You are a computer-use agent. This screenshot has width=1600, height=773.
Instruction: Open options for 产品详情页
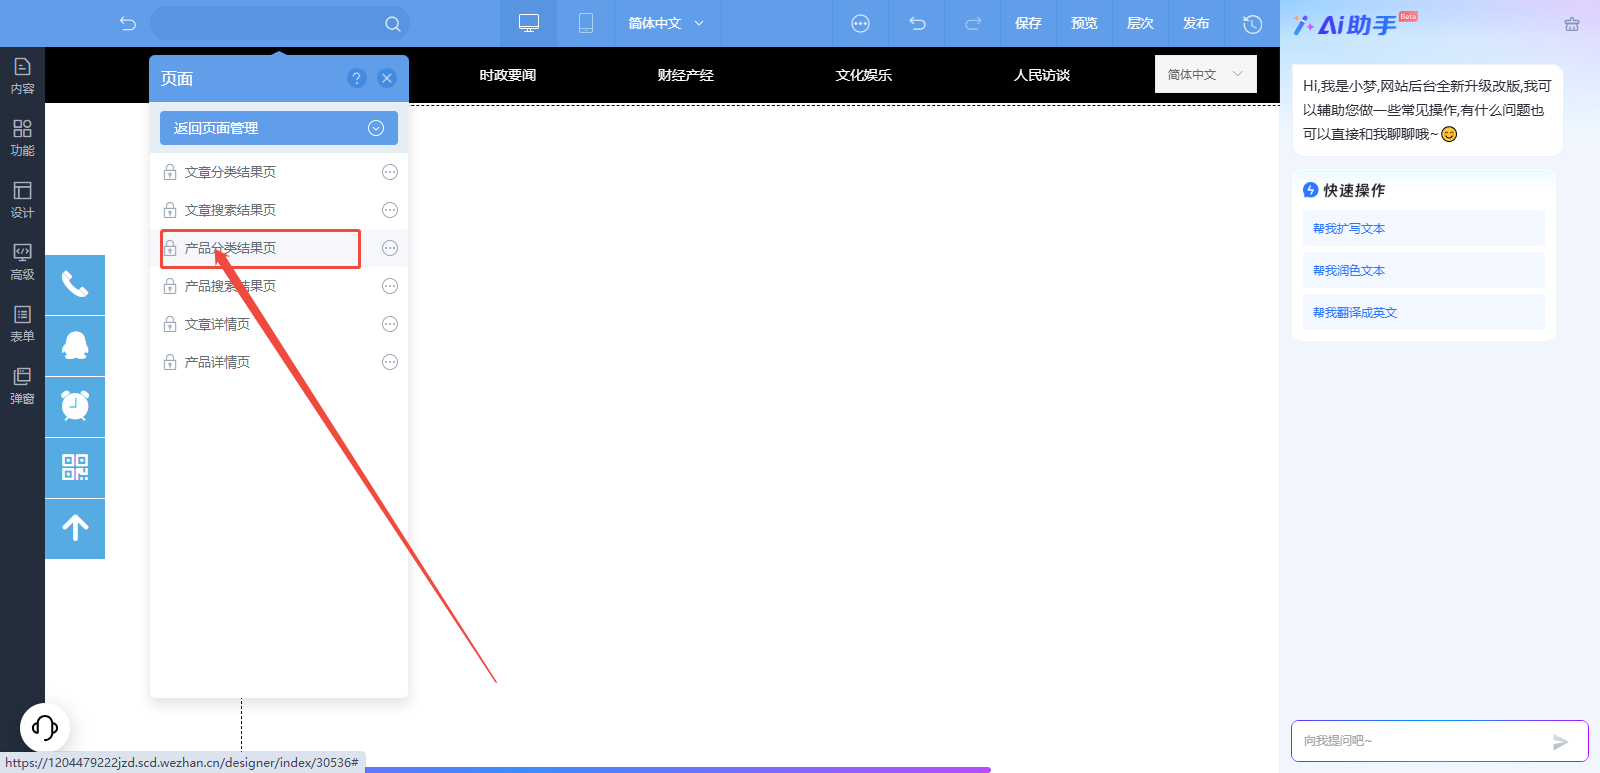[390, 362]
